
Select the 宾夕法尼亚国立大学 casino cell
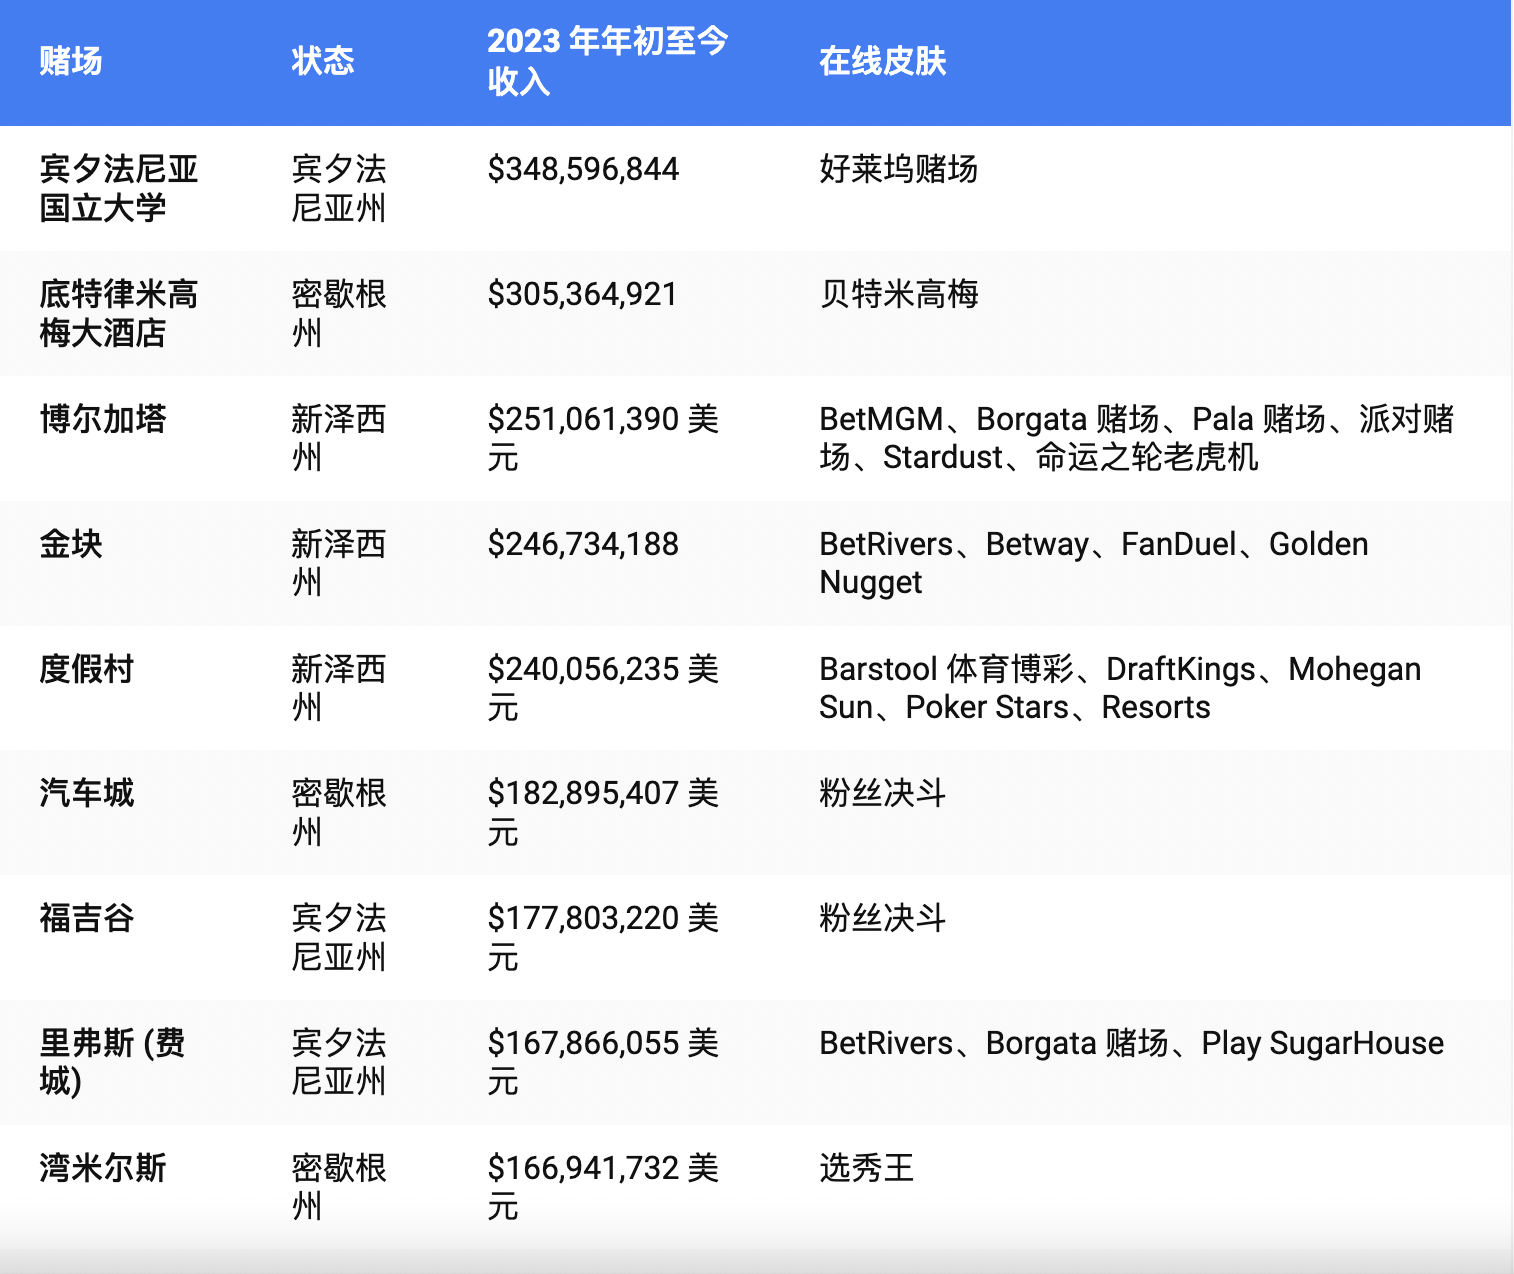(119, 188)
